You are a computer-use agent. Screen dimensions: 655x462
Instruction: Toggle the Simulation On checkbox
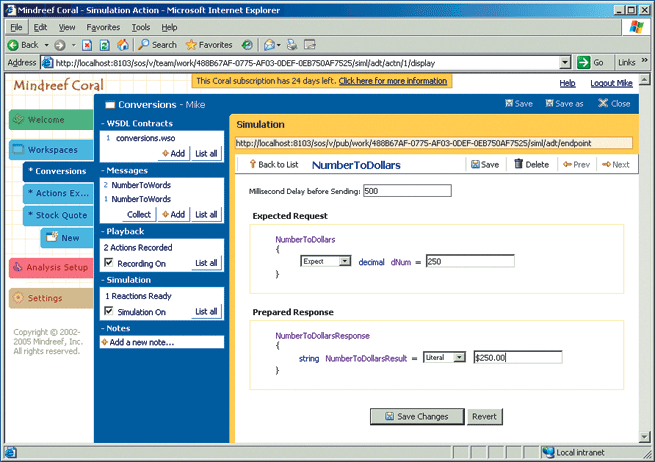pos(109,312)
